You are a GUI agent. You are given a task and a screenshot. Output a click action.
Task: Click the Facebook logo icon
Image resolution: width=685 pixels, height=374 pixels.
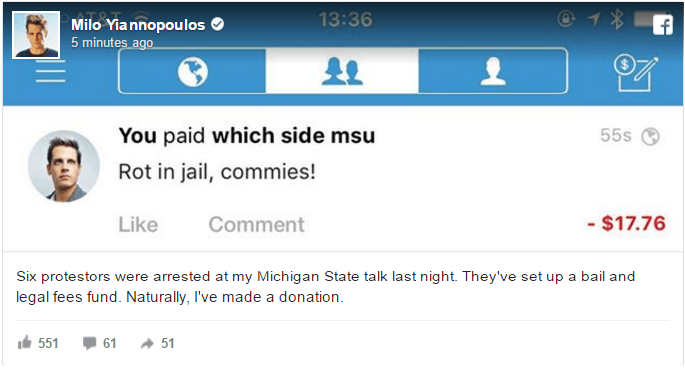point(662,24)
